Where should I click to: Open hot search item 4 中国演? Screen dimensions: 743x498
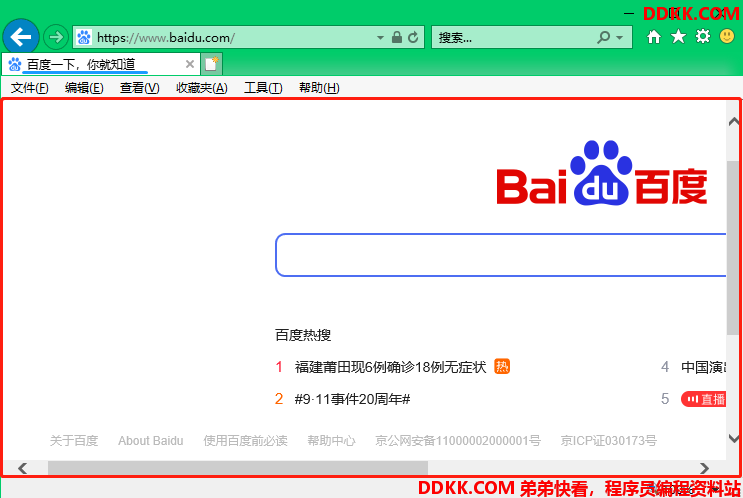click(703, 367)
